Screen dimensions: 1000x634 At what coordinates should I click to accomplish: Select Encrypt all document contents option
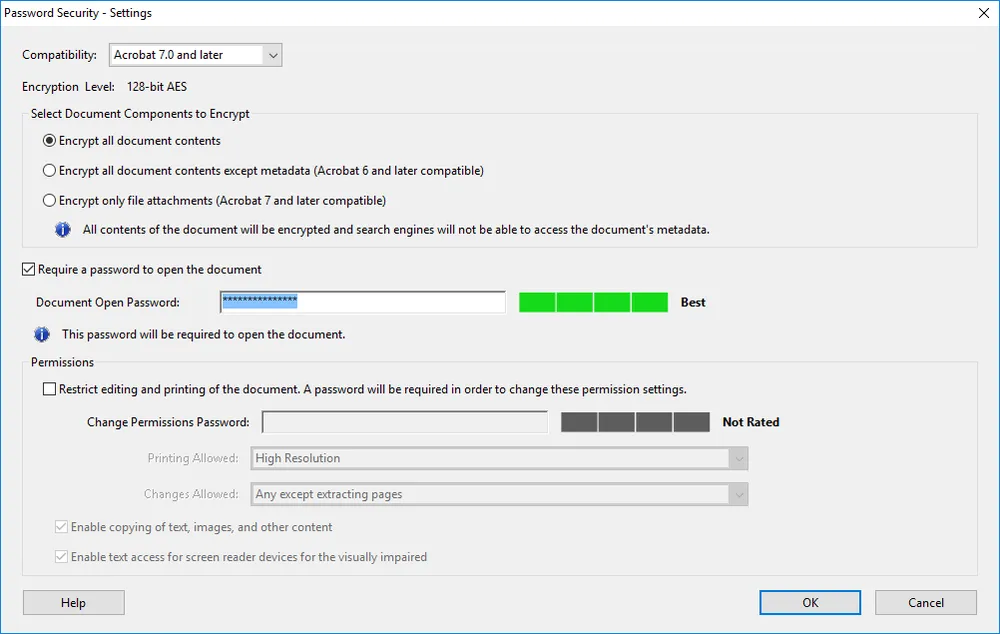point(50,141)
